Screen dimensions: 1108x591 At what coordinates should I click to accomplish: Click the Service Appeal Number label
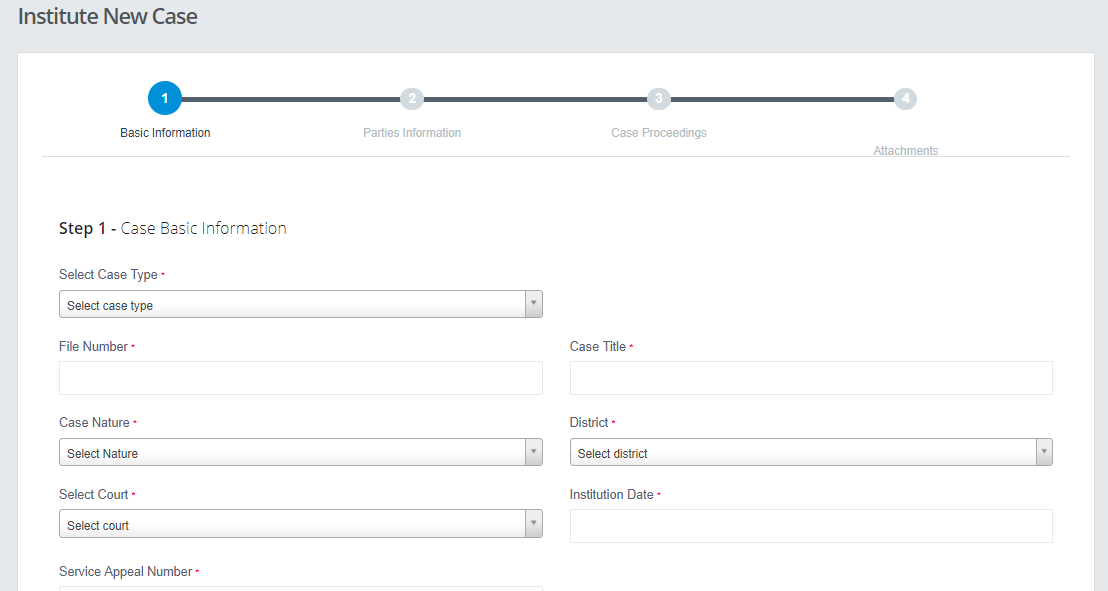click(125, 572)
